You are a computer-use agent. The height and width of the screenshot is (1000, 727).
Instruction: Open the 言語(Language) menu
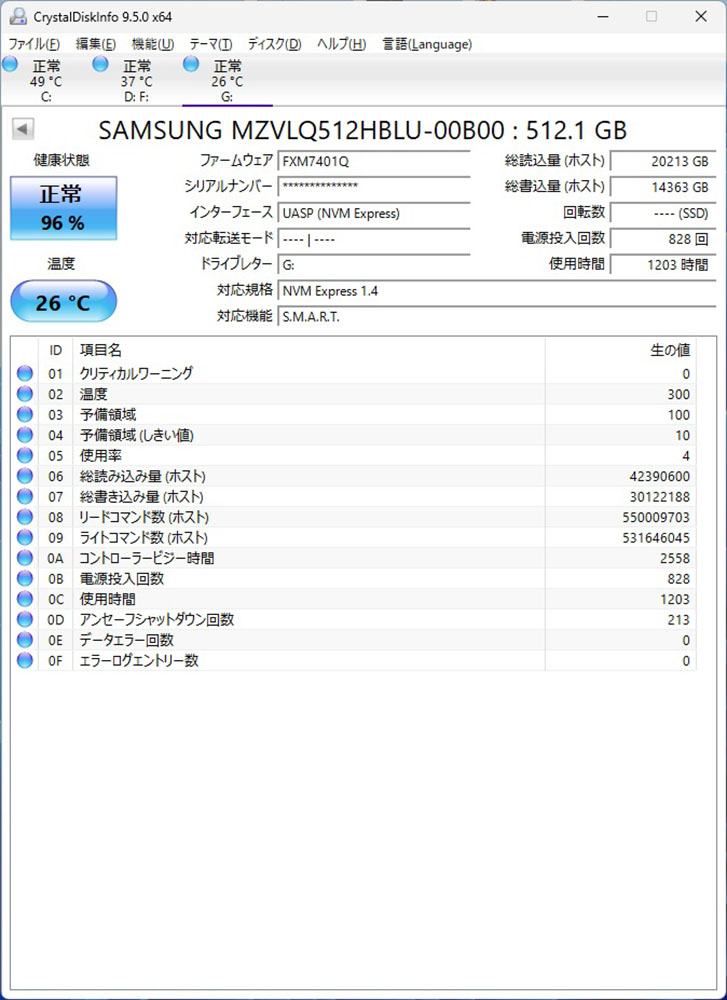[x=427, y=45]
